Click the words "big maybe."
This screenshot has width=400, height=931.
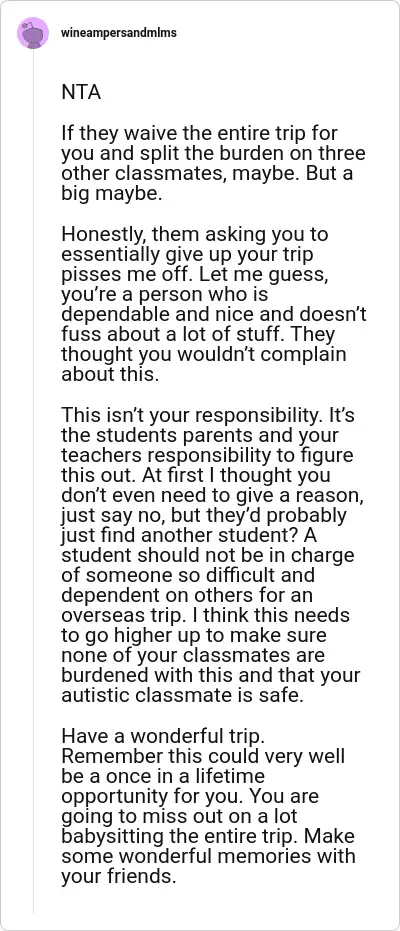112,194
